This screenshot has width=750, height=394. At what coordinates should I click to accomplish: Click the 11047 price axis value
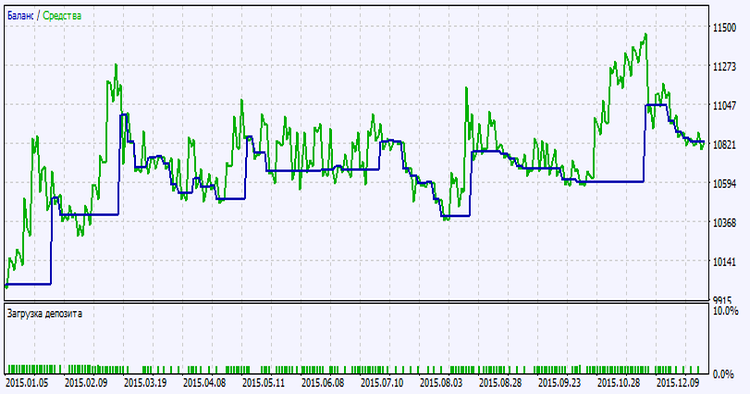724,106
